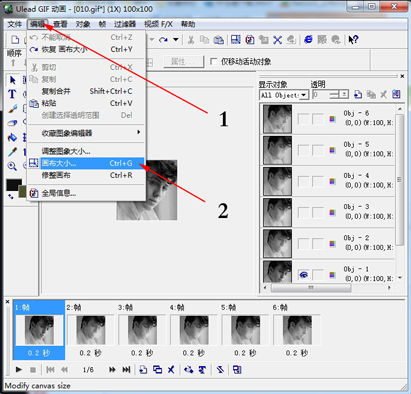The width and height of the screenshot is (411, 394).
Task: Select the Zoom magnifier tool
Action: (12, 166)
